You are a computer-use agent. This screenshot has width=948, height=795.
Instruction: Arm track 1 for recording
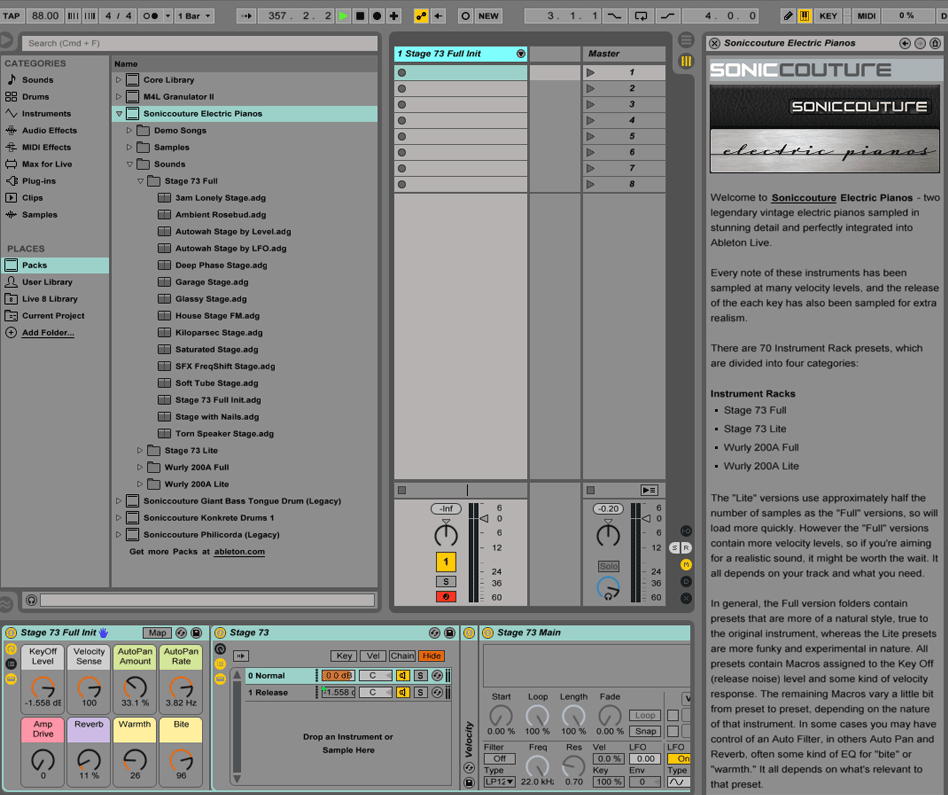pos(446,597)
